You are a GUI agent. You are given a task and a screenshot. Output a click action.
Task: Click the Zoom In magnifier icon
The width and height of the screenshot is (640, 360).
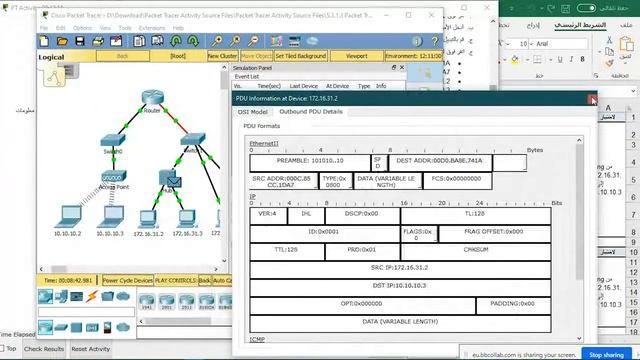point(217,41)
